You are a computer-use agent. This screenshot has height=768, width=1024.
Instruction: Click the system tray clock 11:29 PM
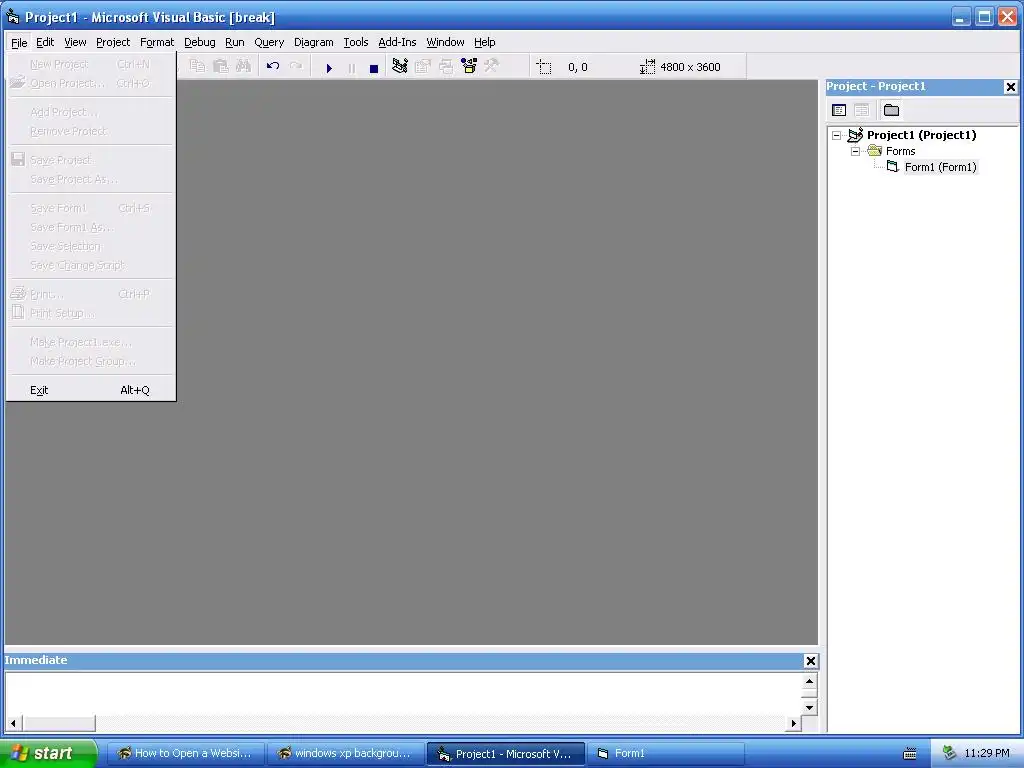coord(987,754)
